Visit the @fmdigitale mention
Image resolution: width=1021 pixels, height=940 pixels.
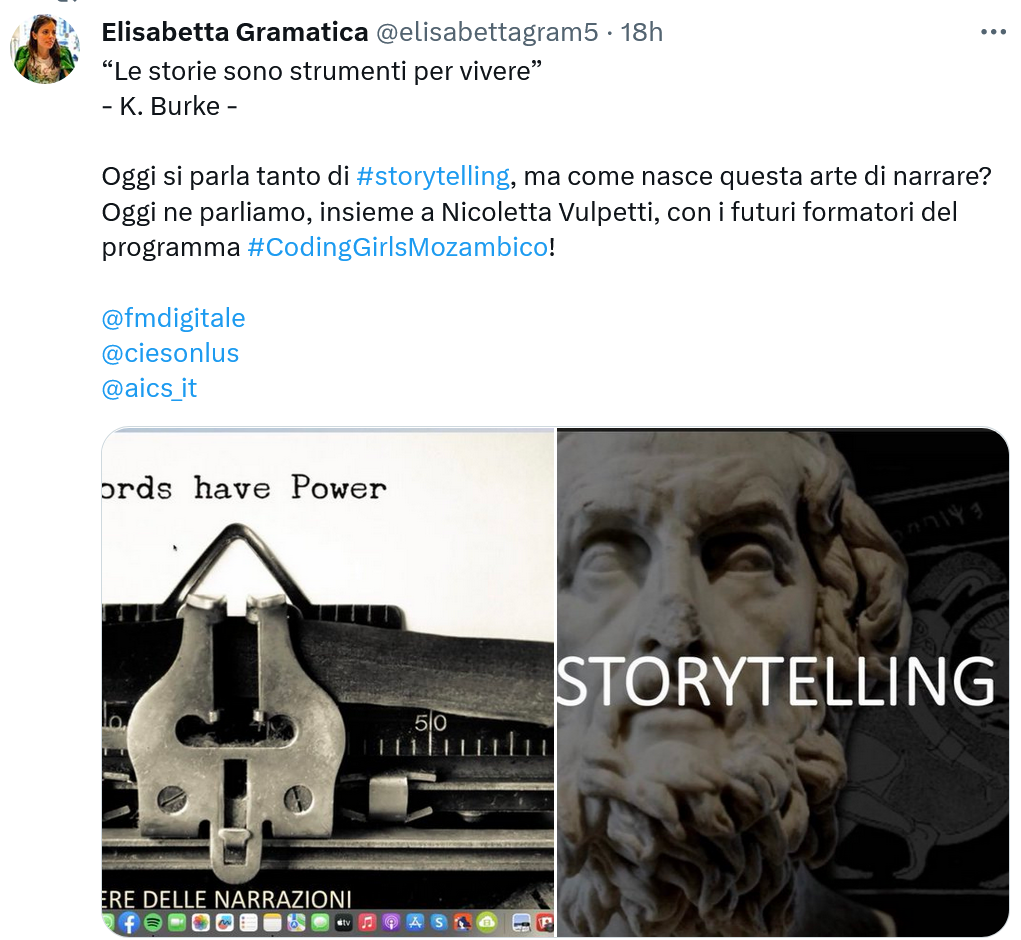(173, 318)
